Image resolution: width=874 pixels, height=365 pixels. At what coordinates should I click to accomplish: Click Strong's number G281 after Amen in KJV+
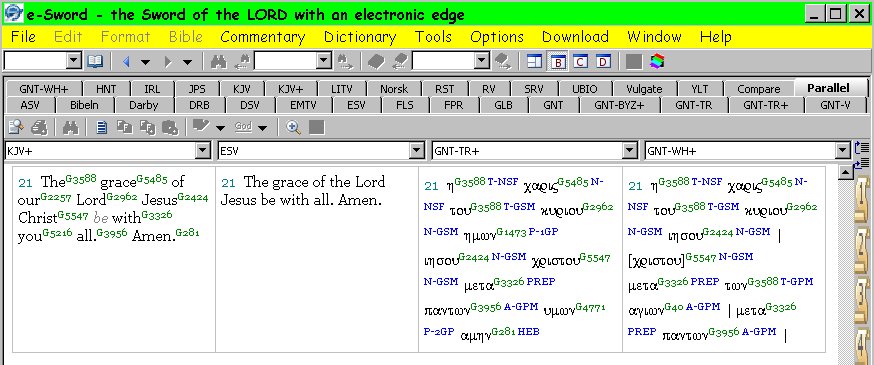pyautogui.click(x=187, y=232)
